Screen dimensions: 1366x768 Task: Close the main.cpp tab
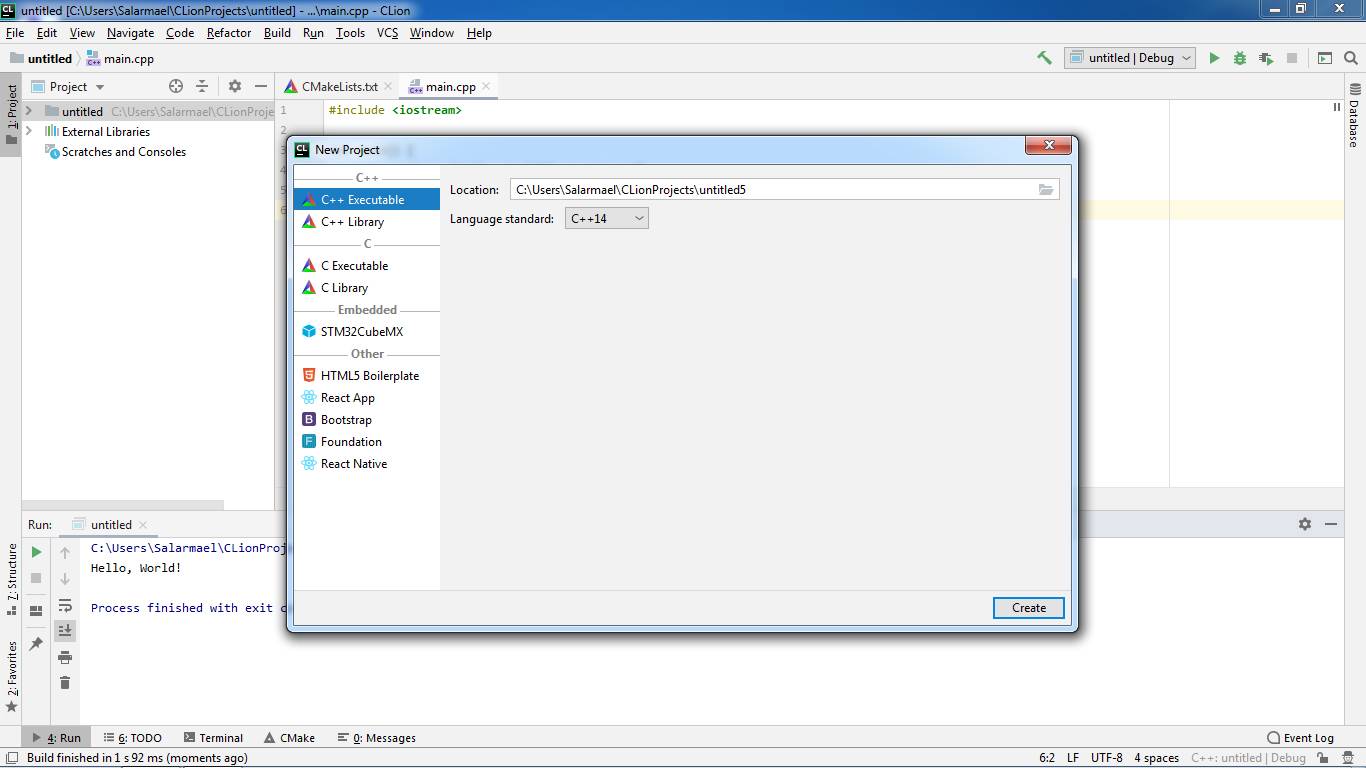pos(486,86)
